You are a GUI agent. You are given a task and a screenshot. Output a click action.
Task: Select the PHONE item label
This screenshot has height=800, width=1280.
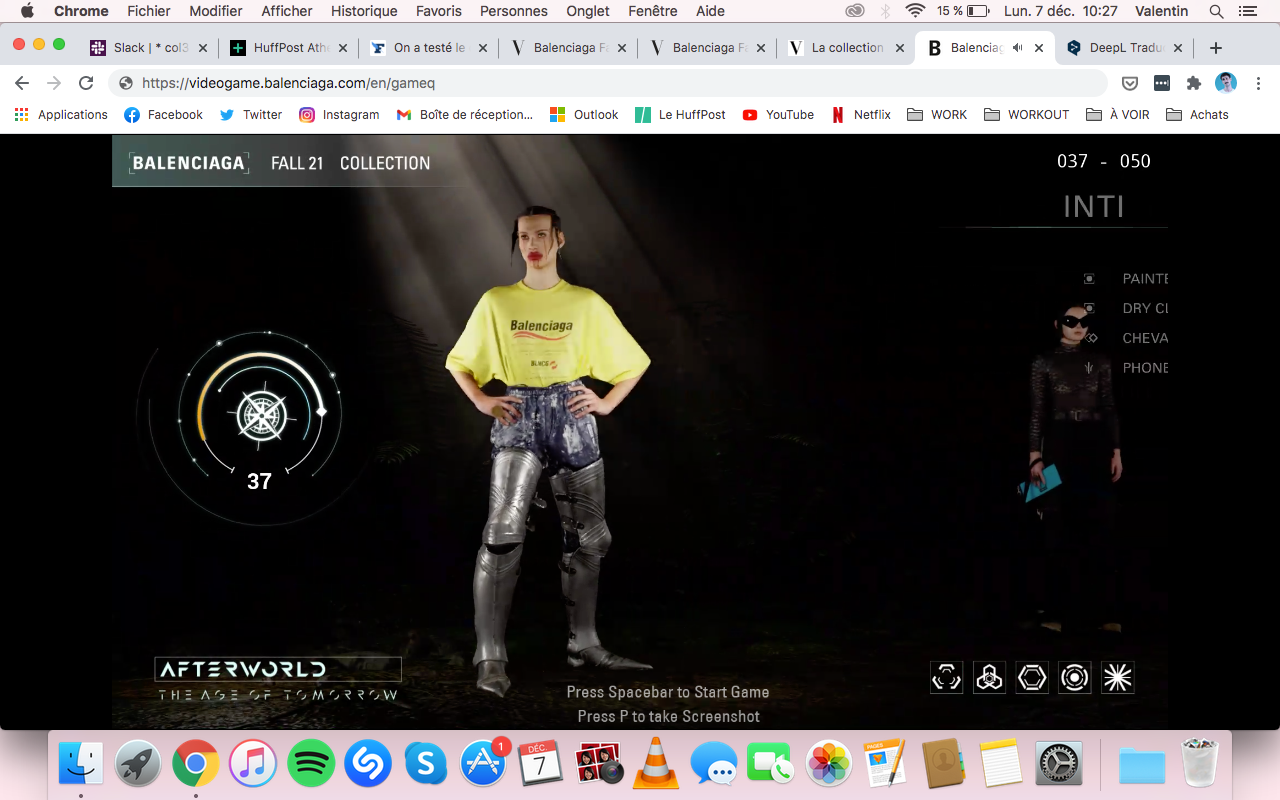pyautogui.click(x=1145, y=368)
